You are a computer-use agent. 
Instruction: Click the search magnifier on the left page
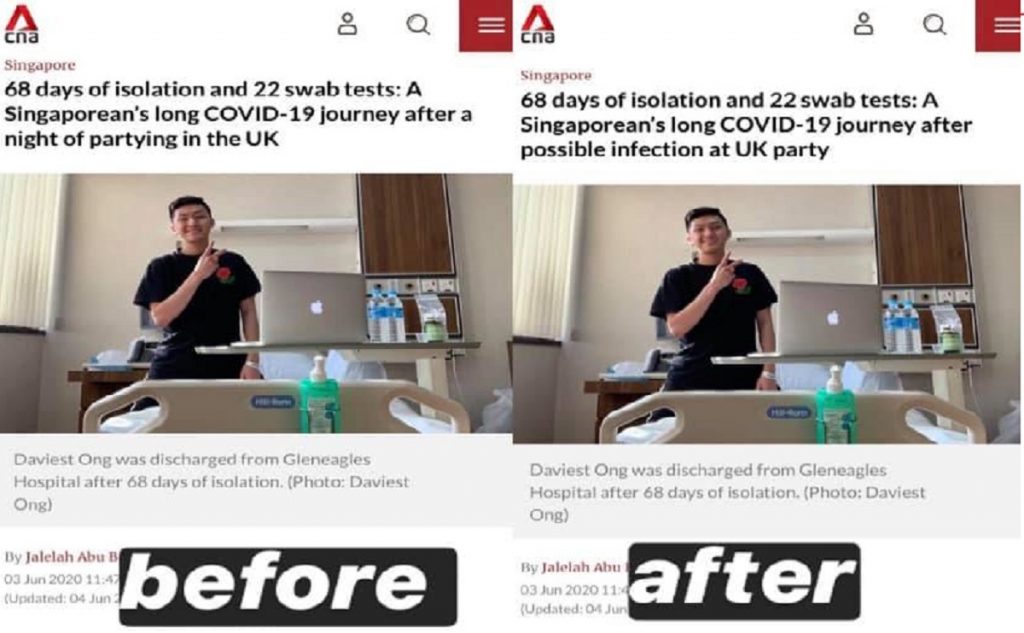click(x=418, y=25)
